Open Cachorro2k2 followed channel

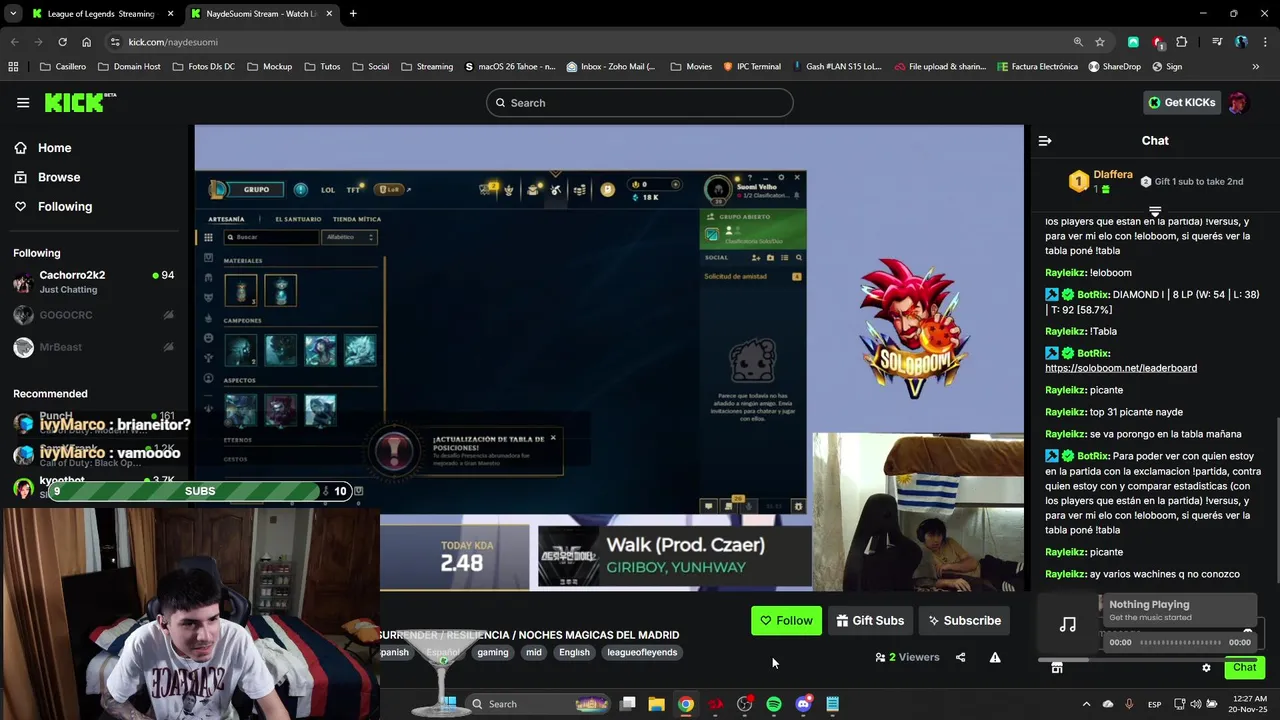(x=95, y=282)
